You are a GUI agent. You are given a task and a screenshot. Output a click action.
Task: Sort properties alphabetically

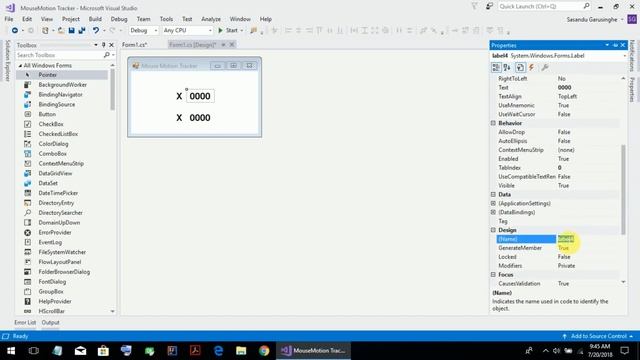coord(507,67)
